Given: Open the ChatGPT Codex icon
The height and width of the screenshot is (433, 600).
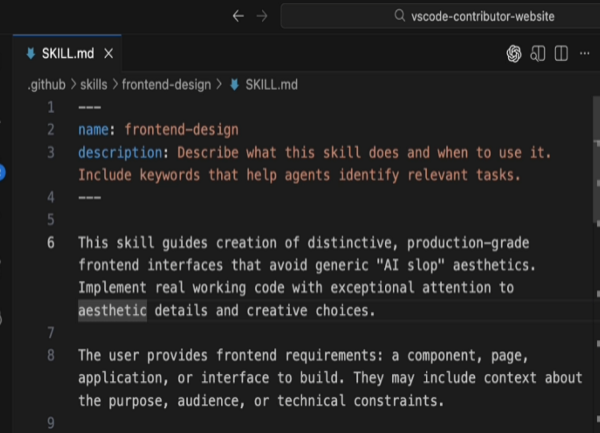Looking at the screenshot, I should coord(514,54).
